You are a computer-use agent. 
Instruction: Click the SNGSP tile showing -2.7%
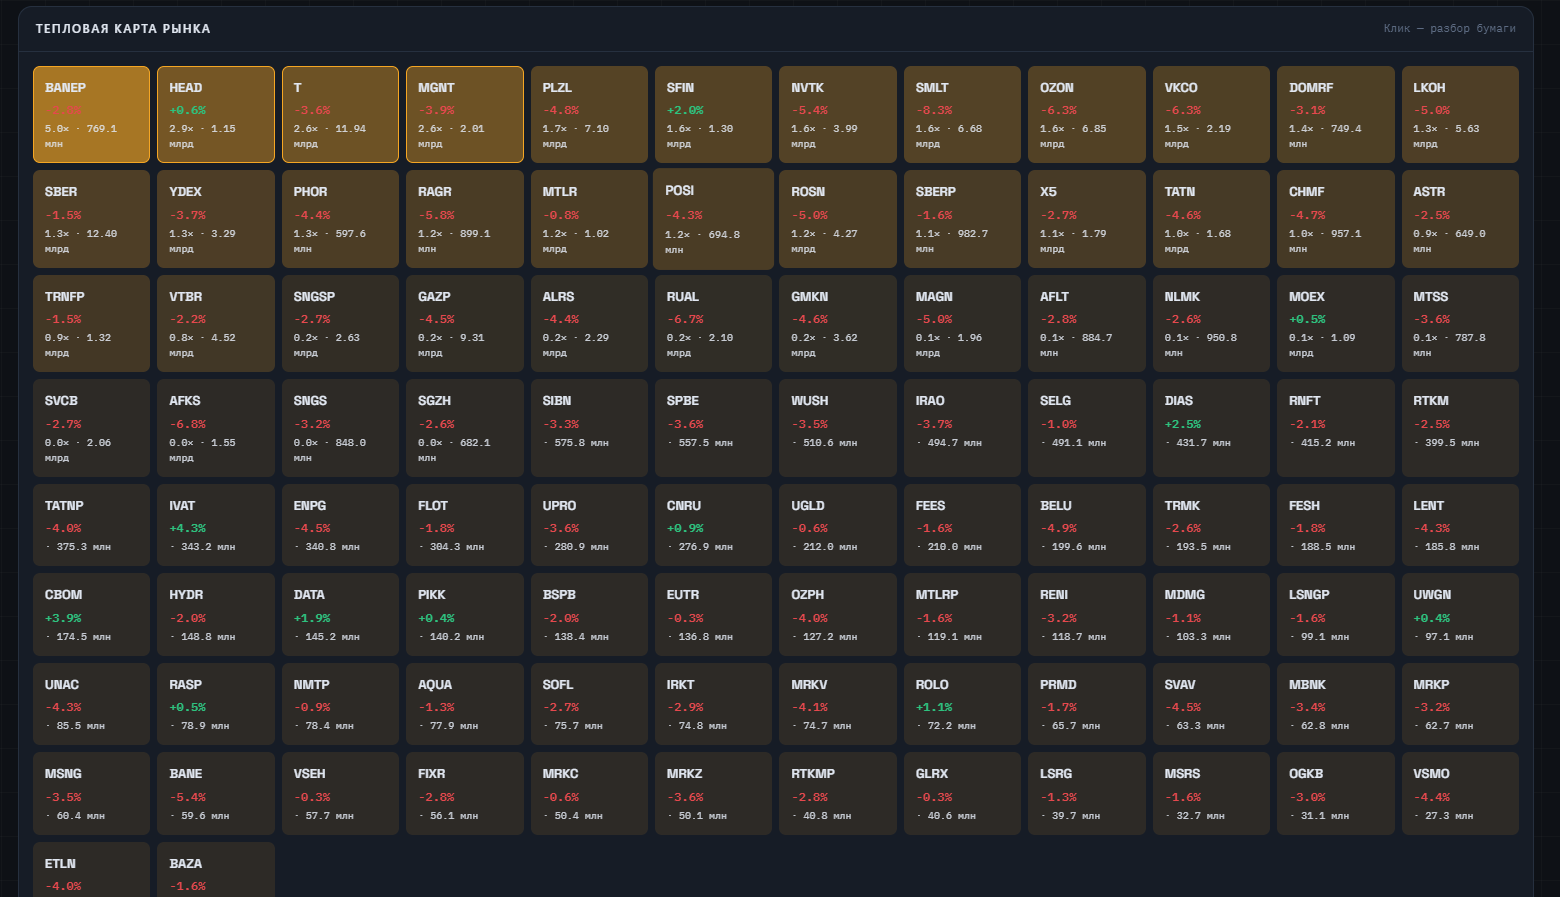tap(340, 323)
